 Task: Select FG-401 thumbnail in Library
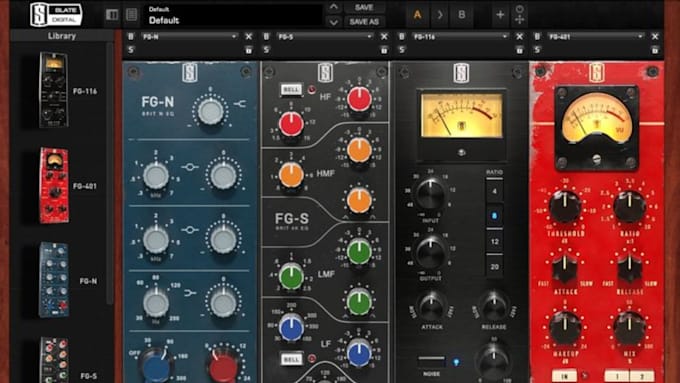click(54, 186)
